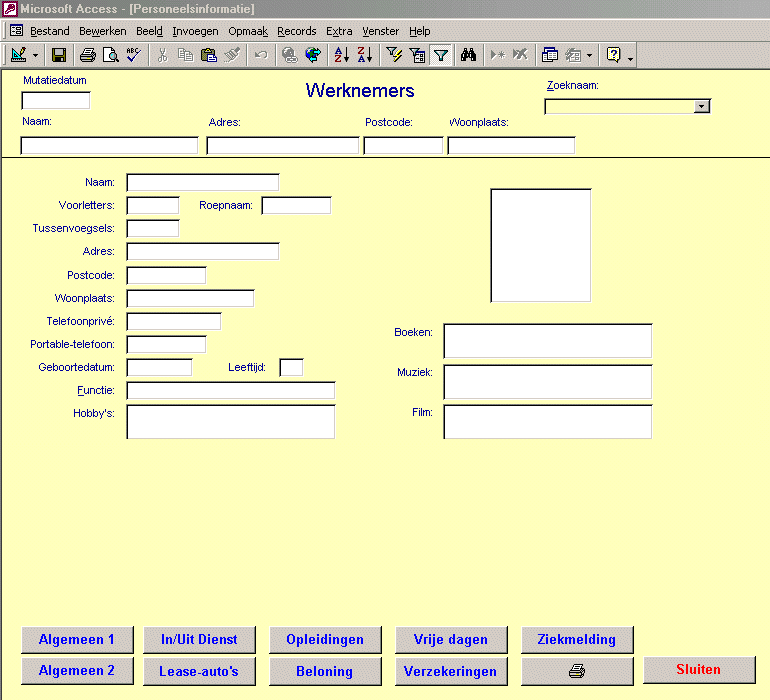Click the Boeken text box

tap(548, 341)
